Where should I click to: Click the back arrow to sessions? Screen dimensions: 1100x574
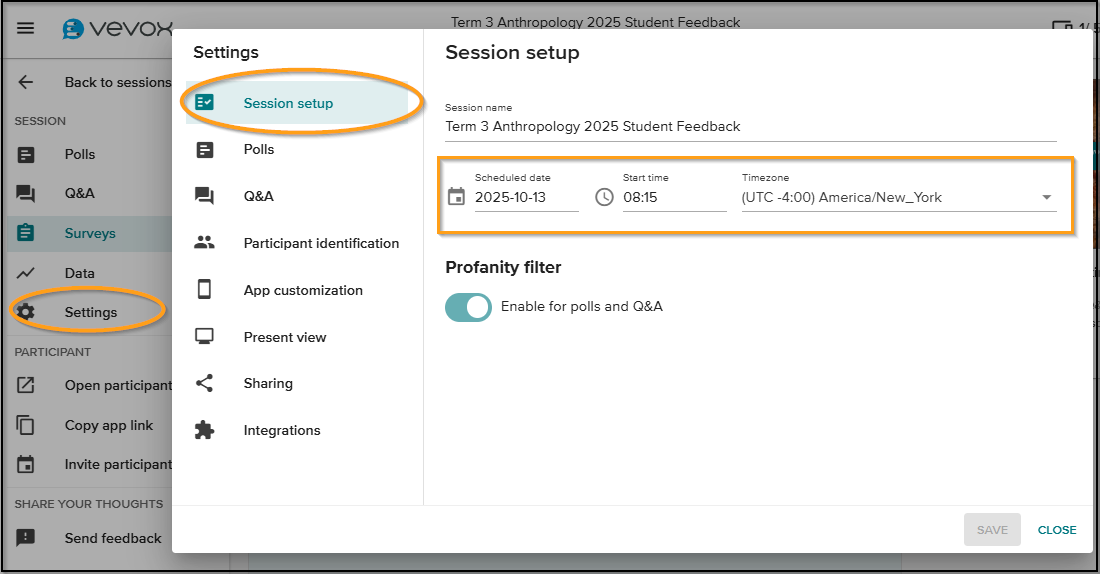click(x=26, y=82)
